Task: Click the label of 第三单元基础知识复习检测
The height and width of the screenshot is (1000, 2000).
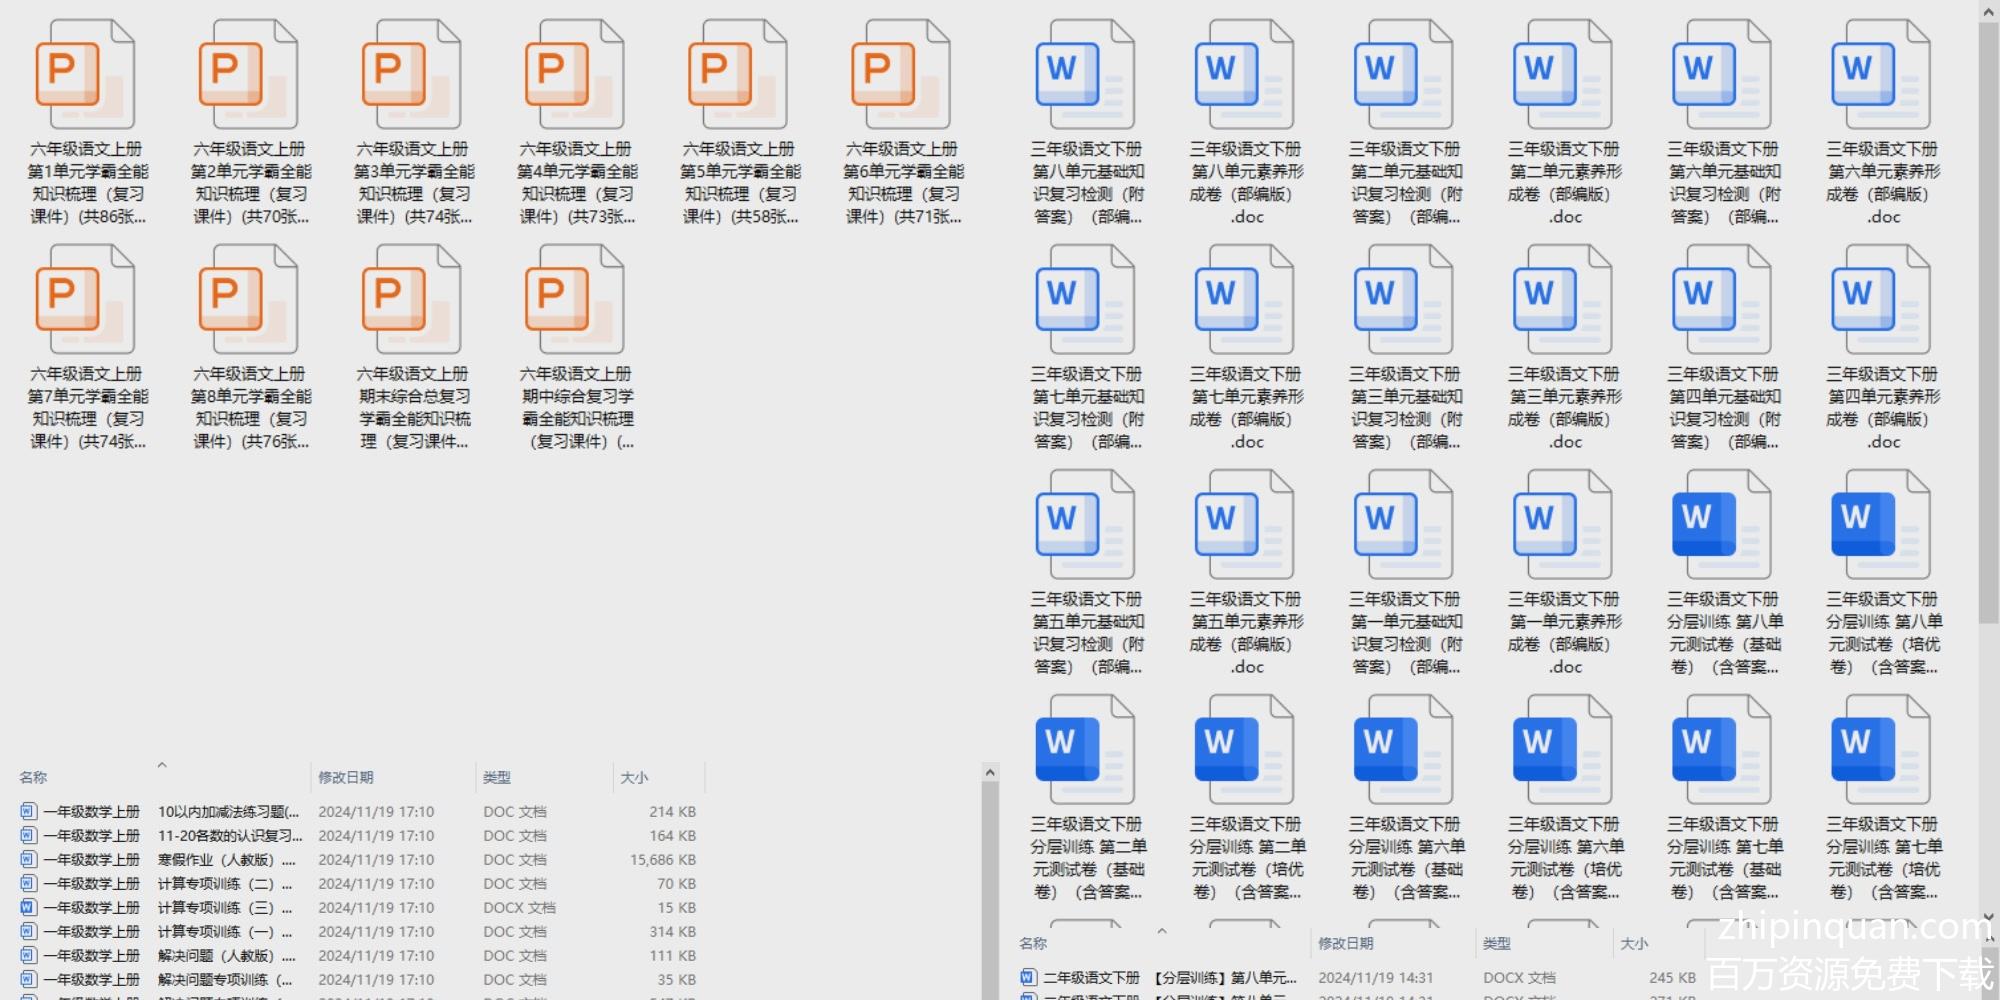Action: pyautogui.click(x=1405, y=408)
